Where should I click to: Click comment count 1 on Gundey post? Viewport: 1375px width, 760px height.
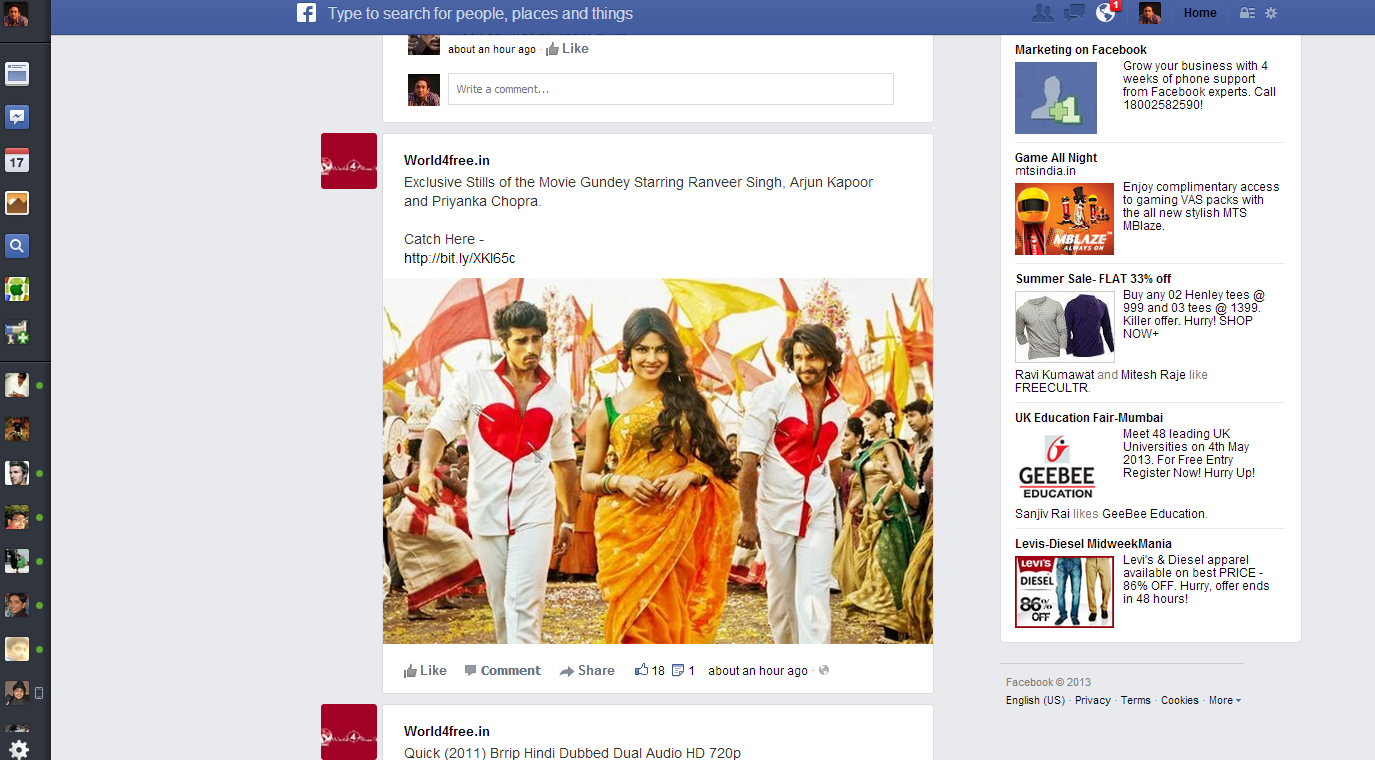tap(683, 671)
